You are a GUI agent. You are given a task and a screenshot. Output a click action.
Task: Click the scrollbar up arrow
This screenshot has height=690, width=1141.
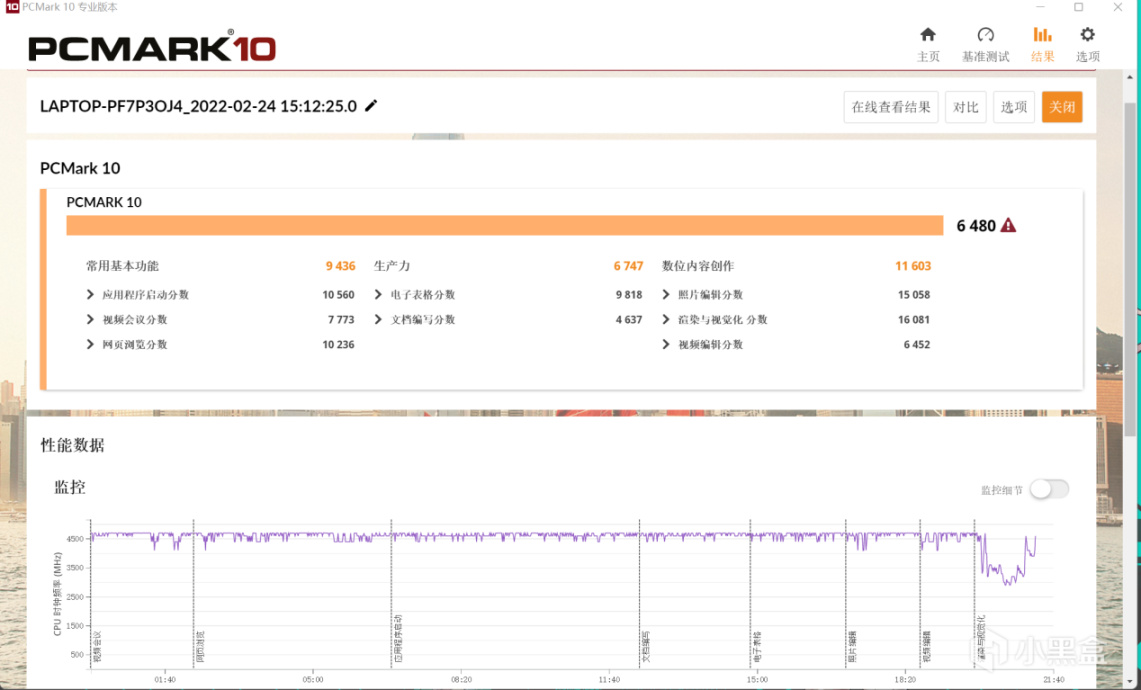[1129, 76]
